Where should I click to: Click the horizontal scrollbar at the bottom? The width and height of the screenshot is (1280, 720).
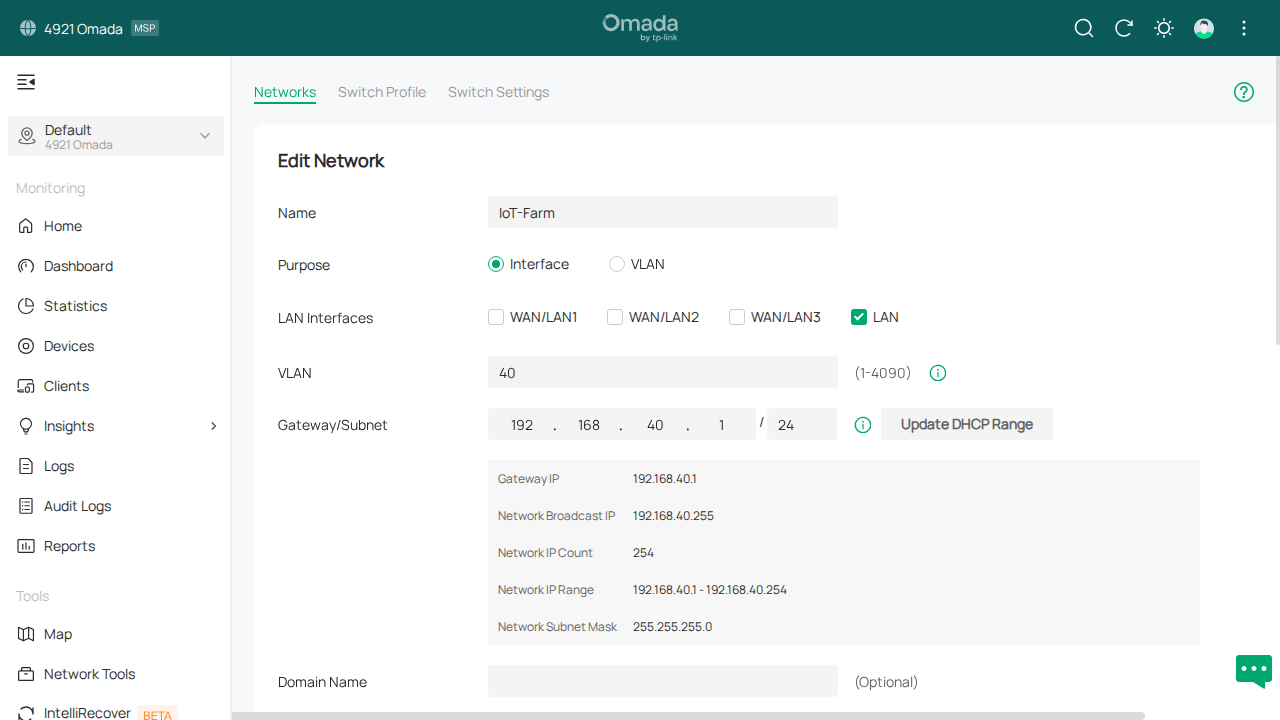[x=688, y=715]
